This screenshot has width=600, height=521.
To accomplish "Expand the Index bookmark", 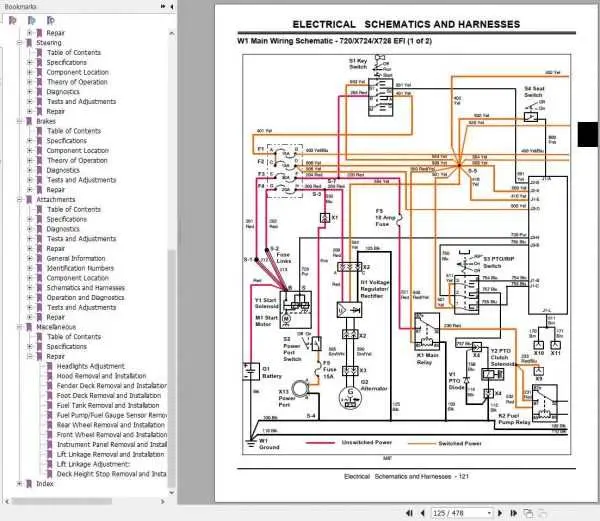I will click(x=19, y=484).
